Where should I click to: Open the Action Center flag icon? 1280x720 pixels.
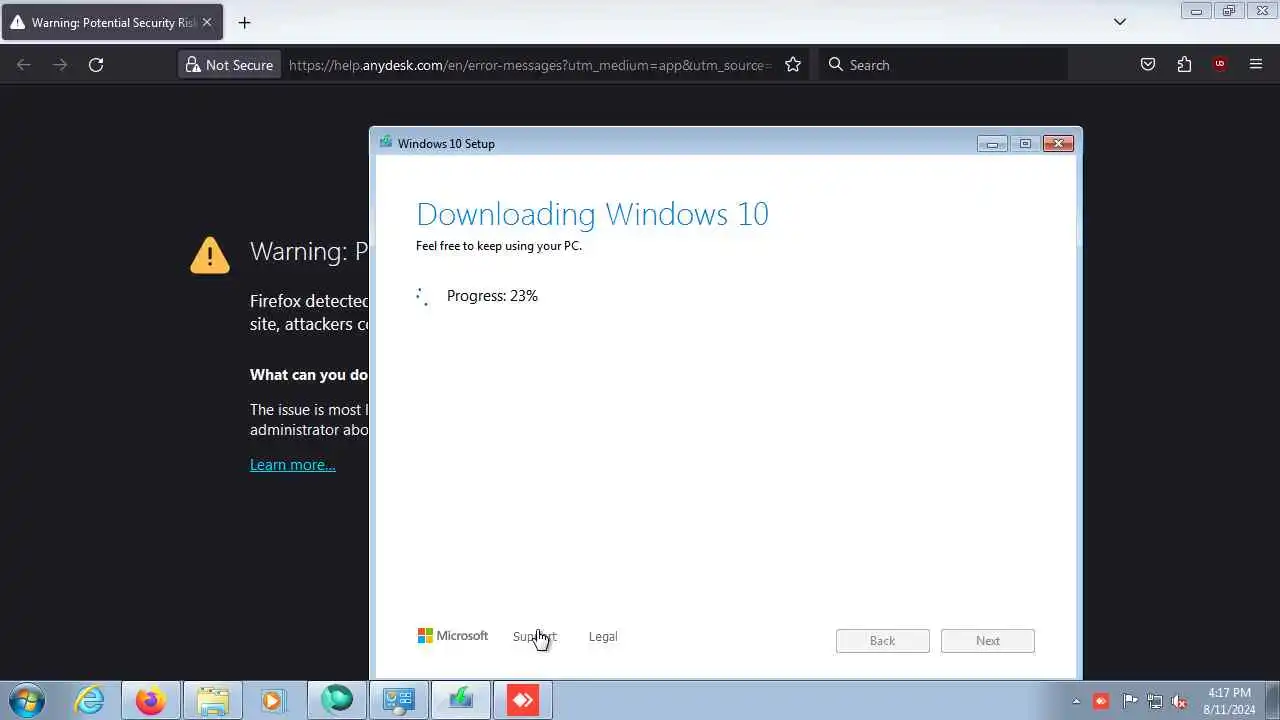point(1130,701)
